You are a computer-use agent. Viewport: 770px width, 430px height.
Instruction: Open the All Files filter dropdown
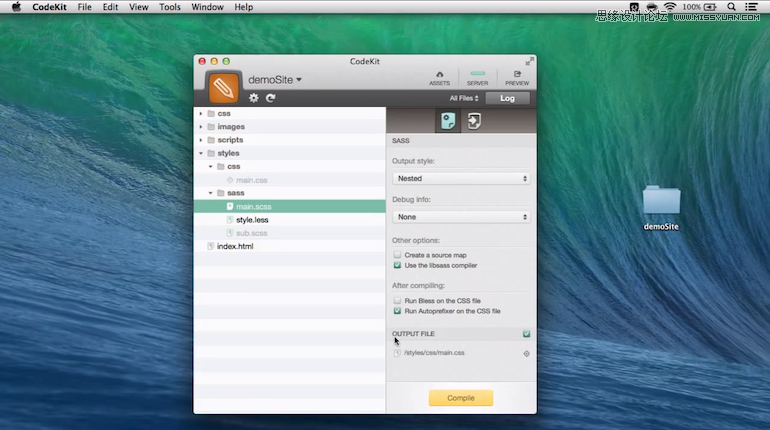464,98
